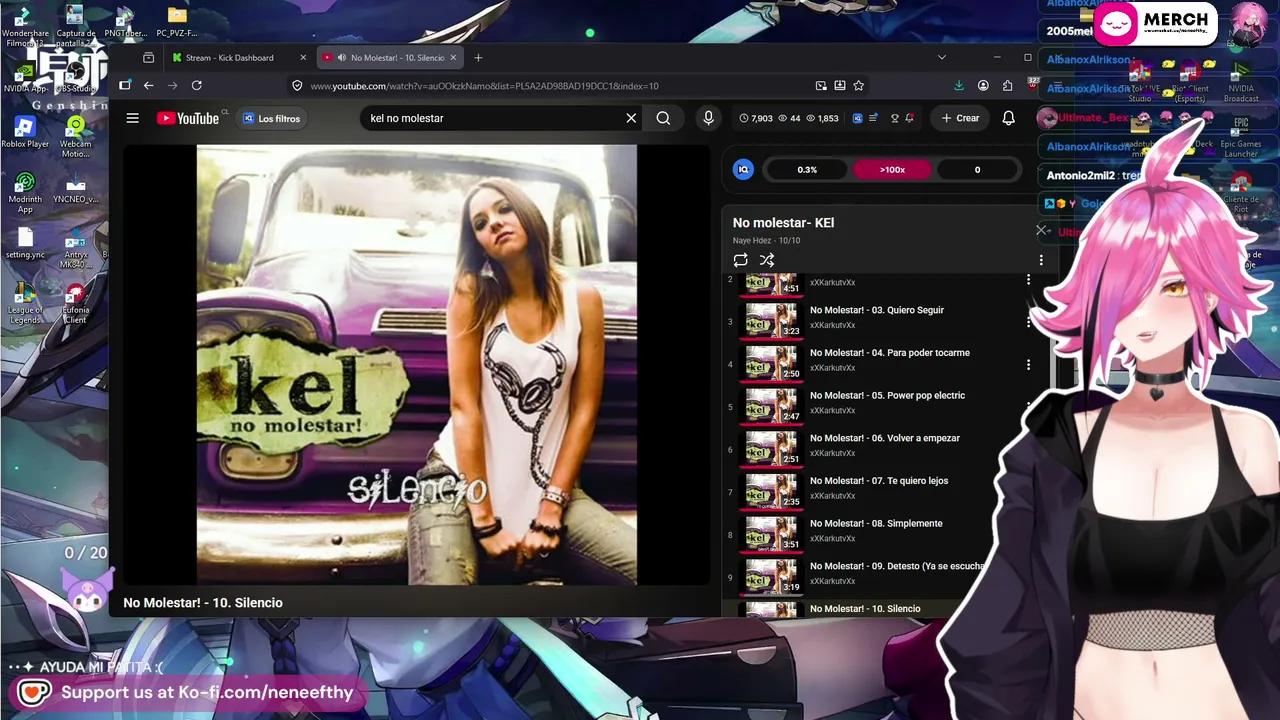Open the browser downloads arrow

pos(959,86)
